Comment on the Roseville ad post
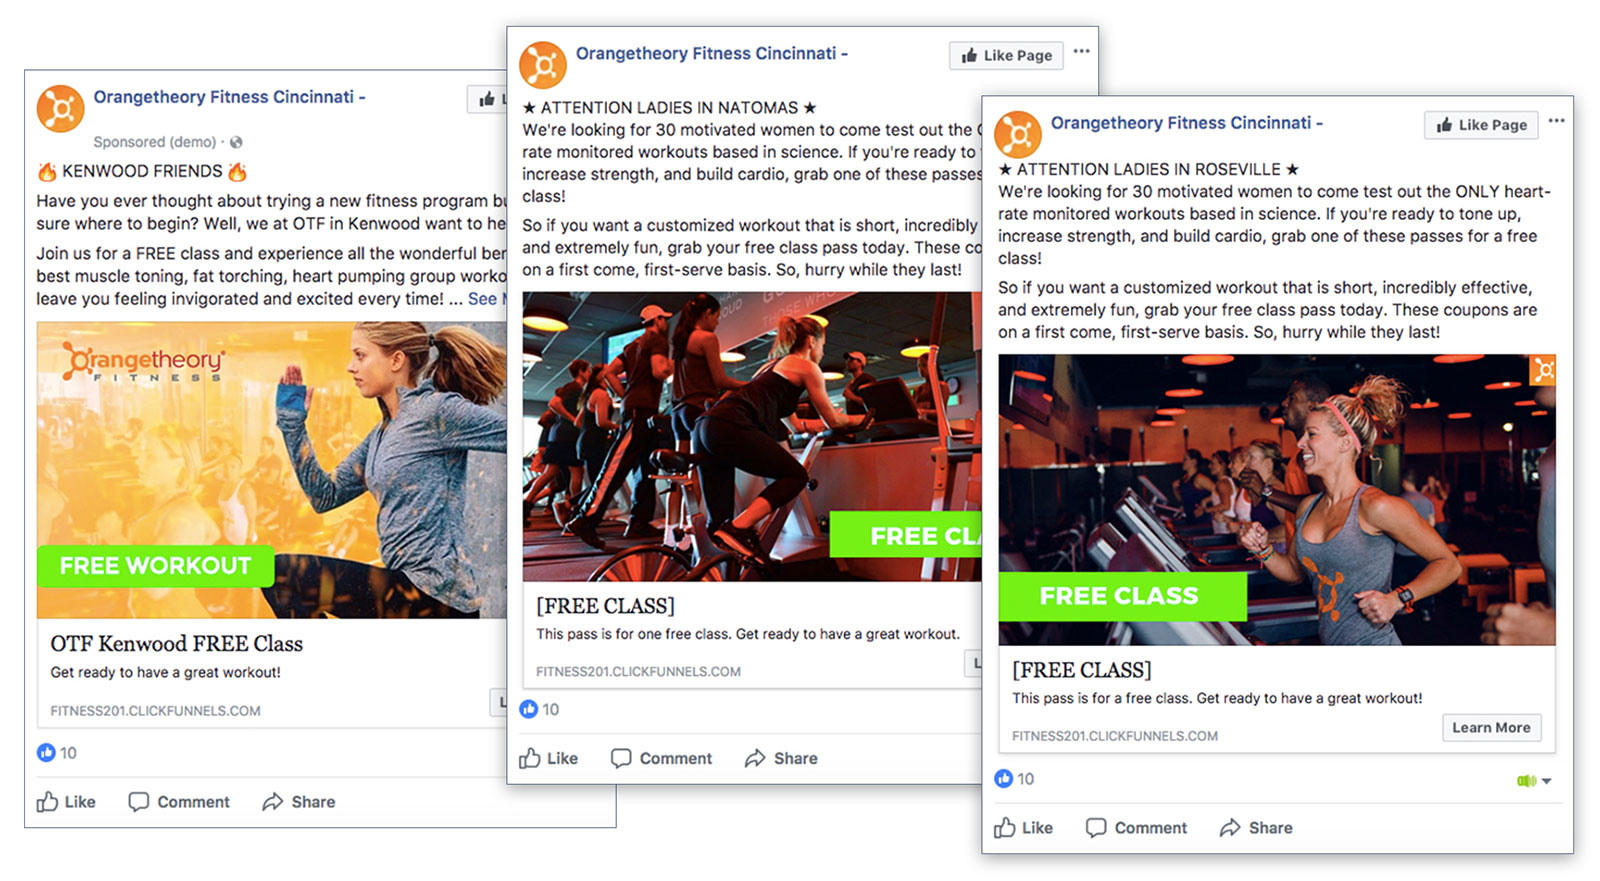Viewport: 1600px width, 881px height. [1136, 828]
